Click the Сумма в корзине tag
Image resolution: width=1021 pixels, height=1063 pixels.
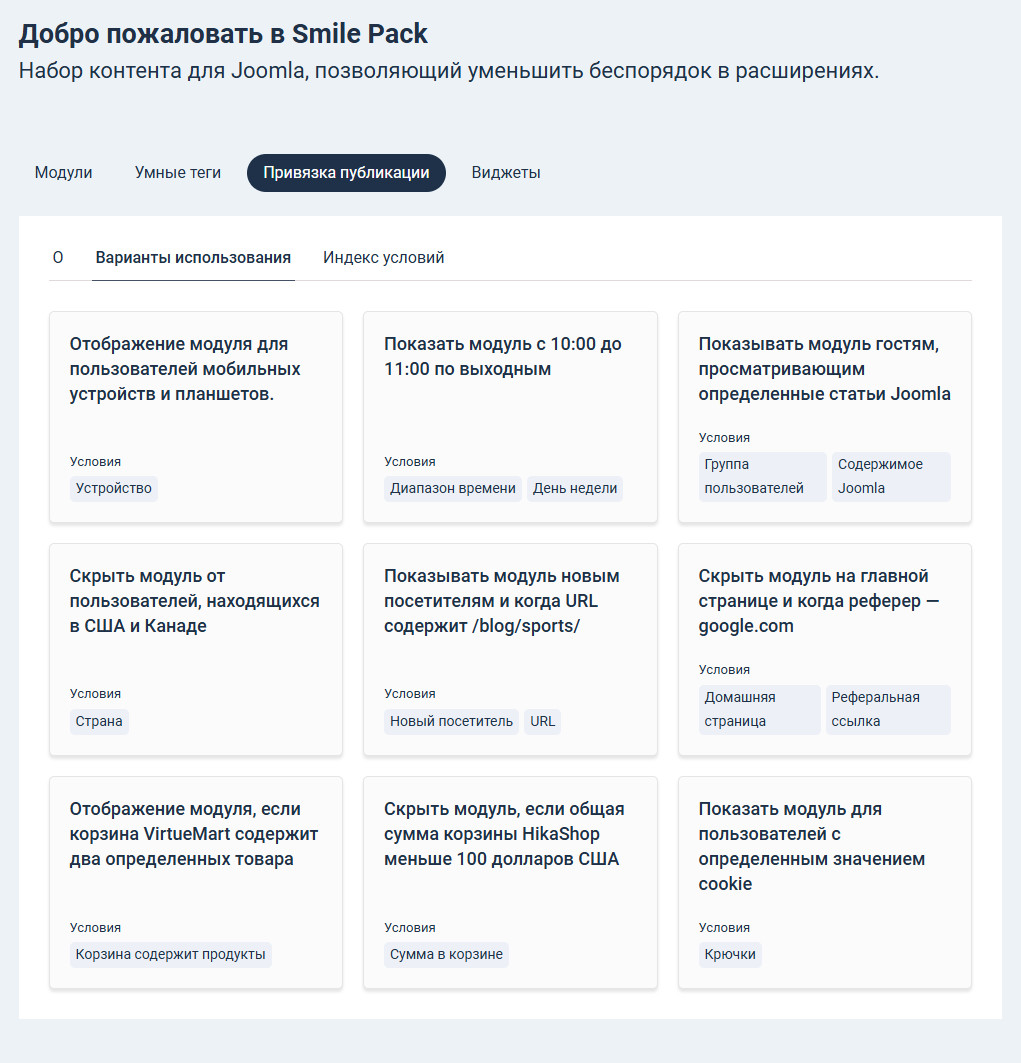click(x=446, y=954)
